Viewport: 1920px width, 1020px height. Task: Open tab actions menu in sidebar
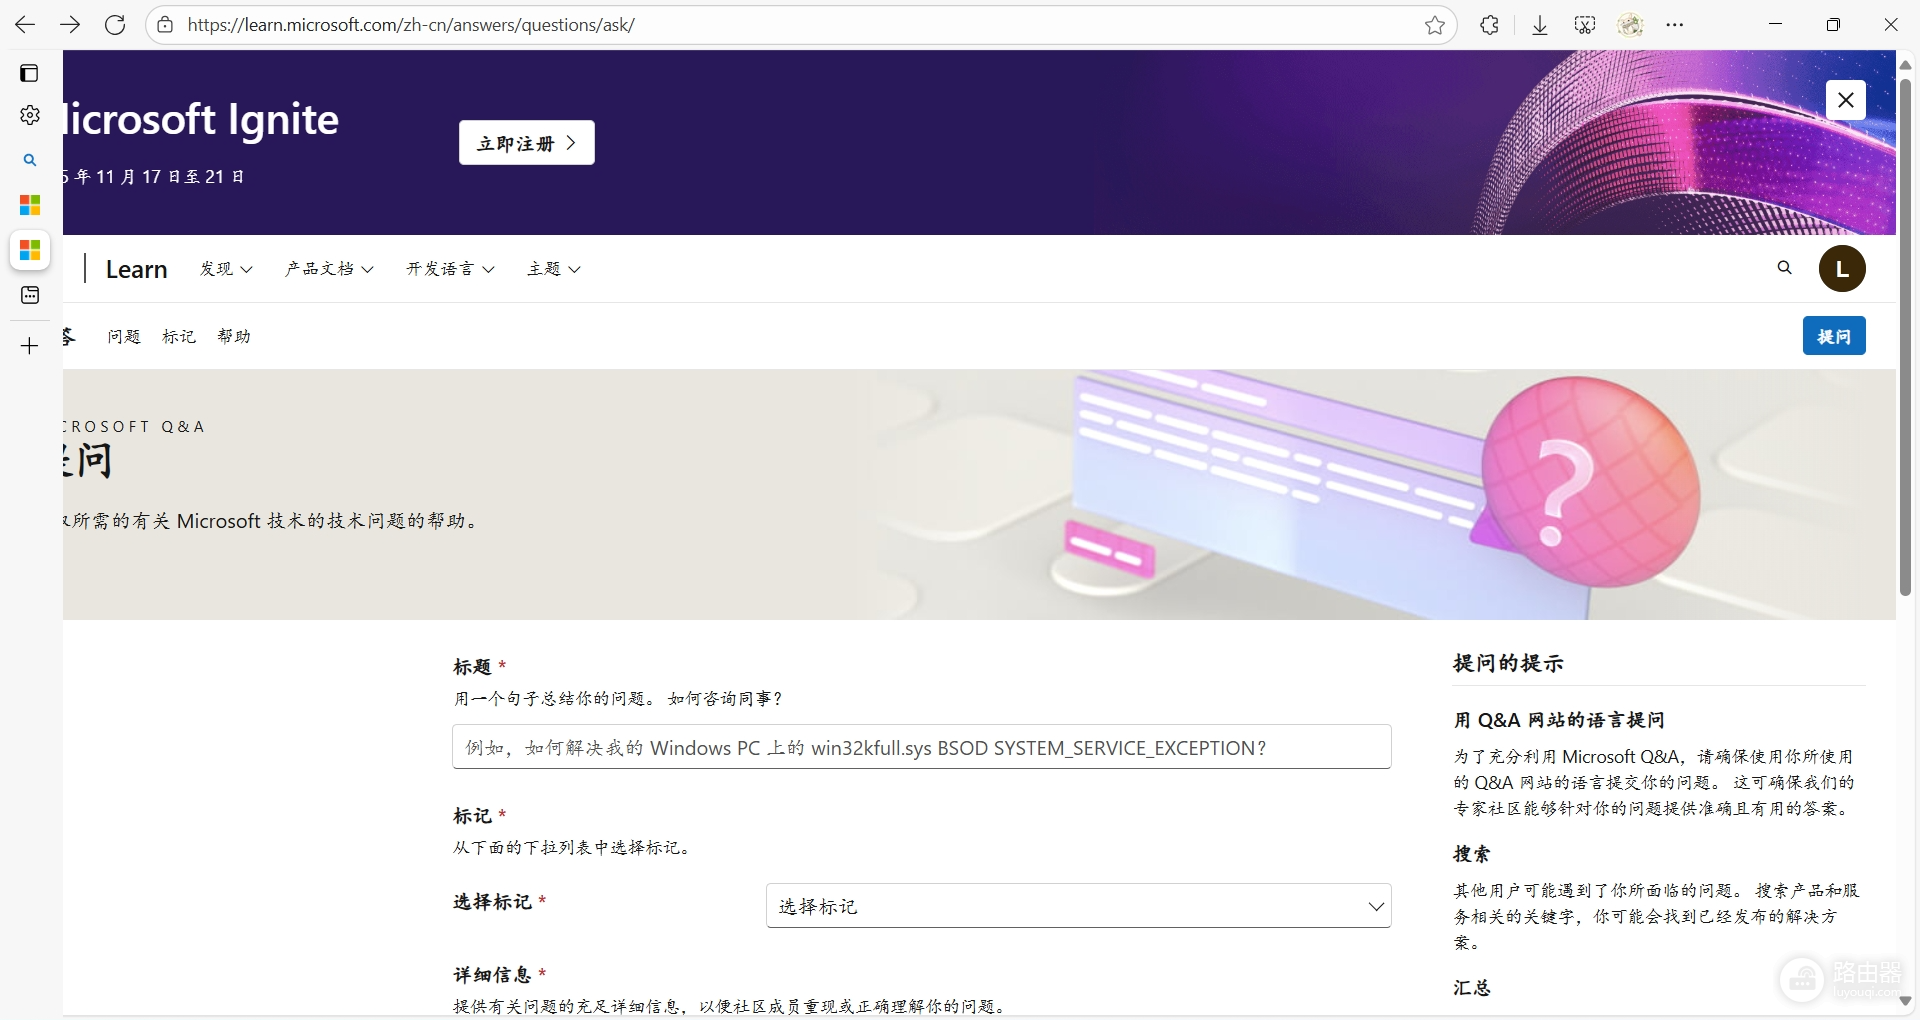click(x=30, y=73)
